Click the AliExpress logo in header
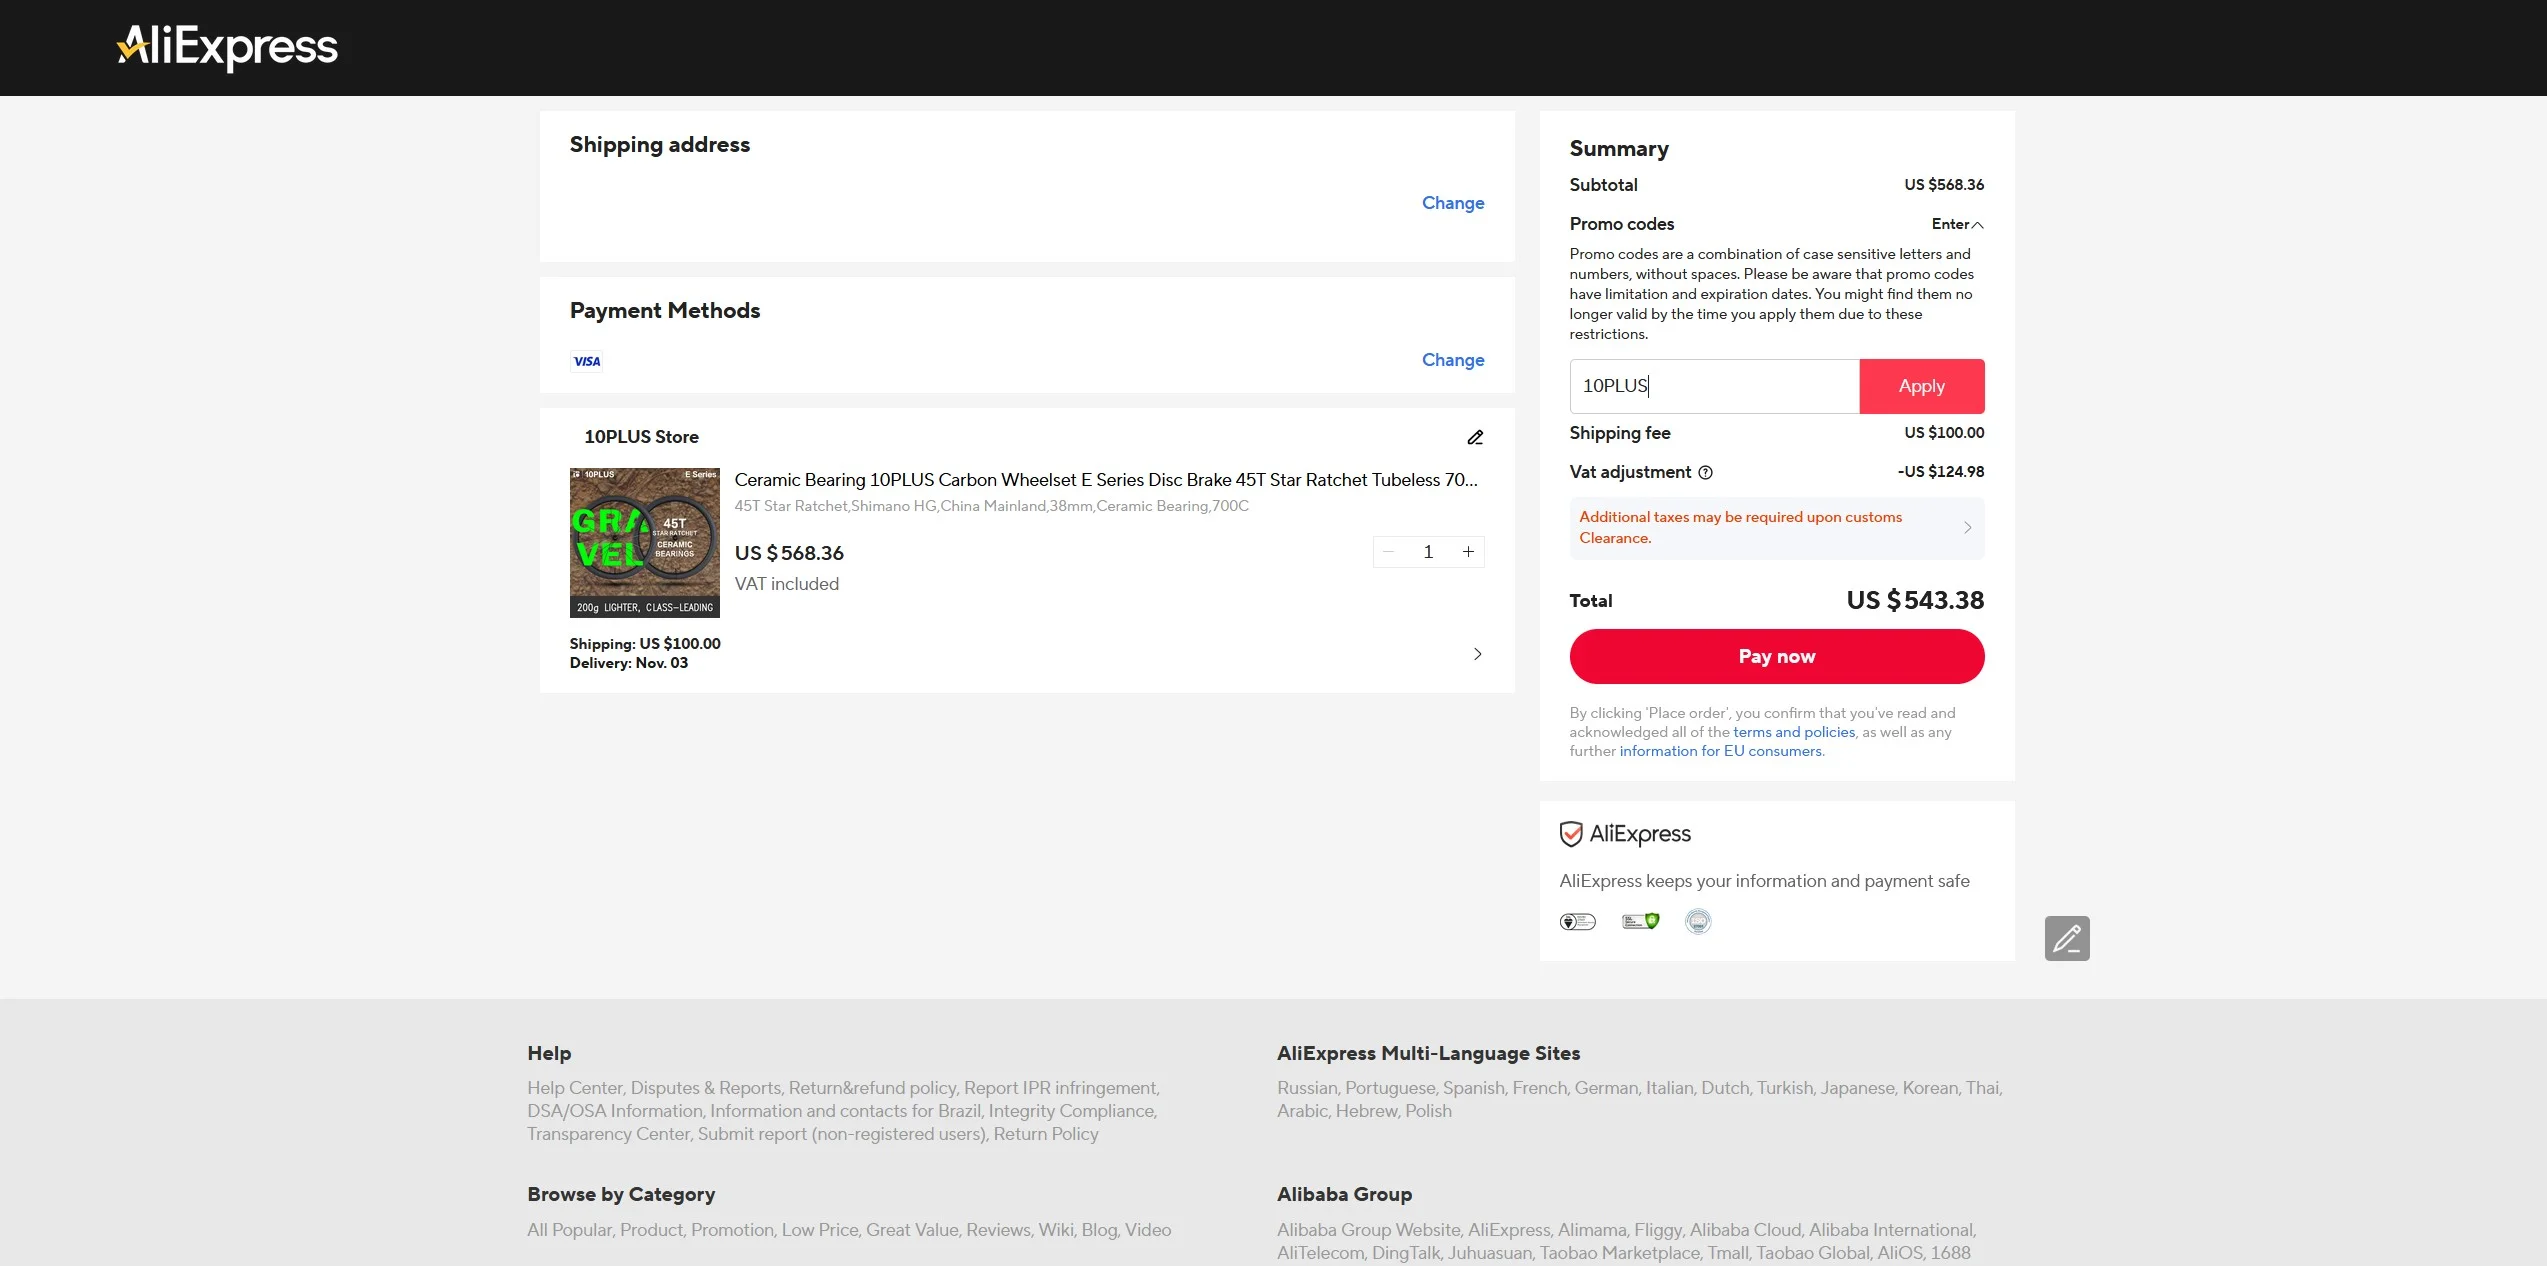This screenshot has height=1266, width=2547. [228, 47]
